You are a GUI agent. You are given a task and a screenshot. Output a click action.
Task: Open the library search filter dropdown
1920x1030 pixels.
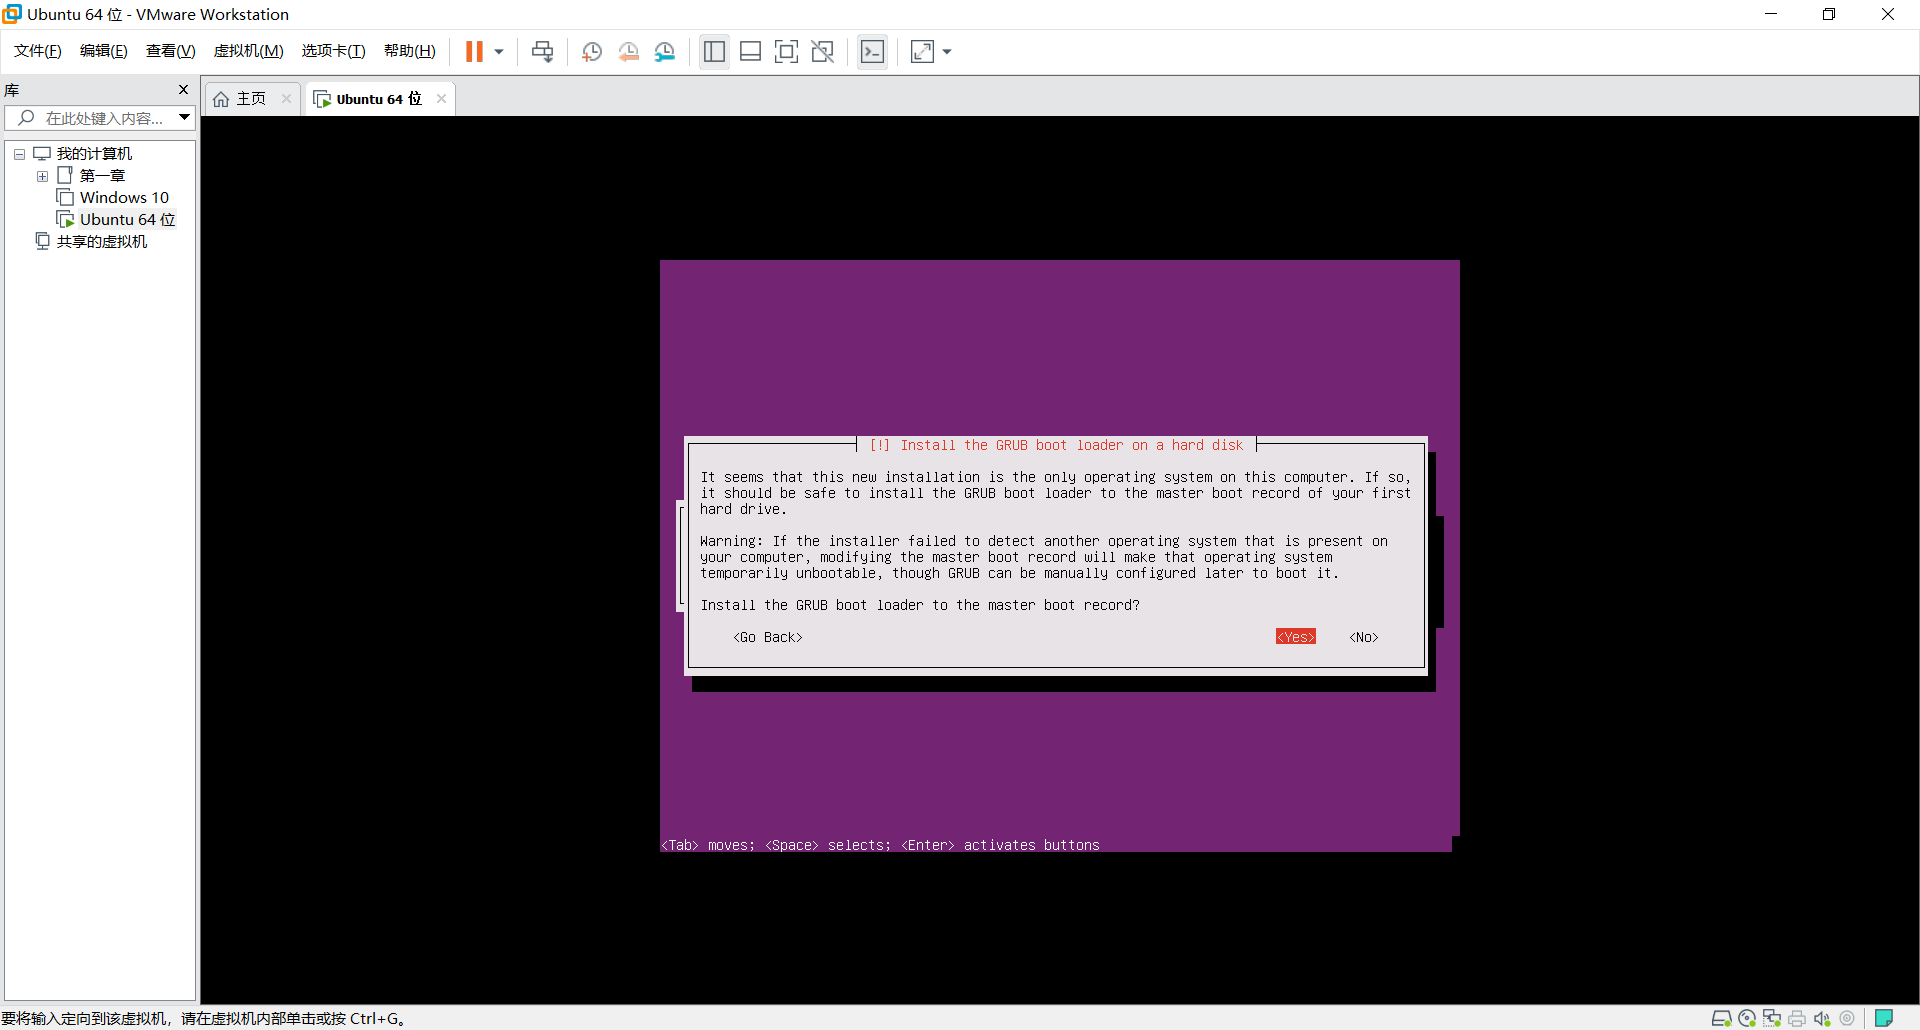coord(185,118)
